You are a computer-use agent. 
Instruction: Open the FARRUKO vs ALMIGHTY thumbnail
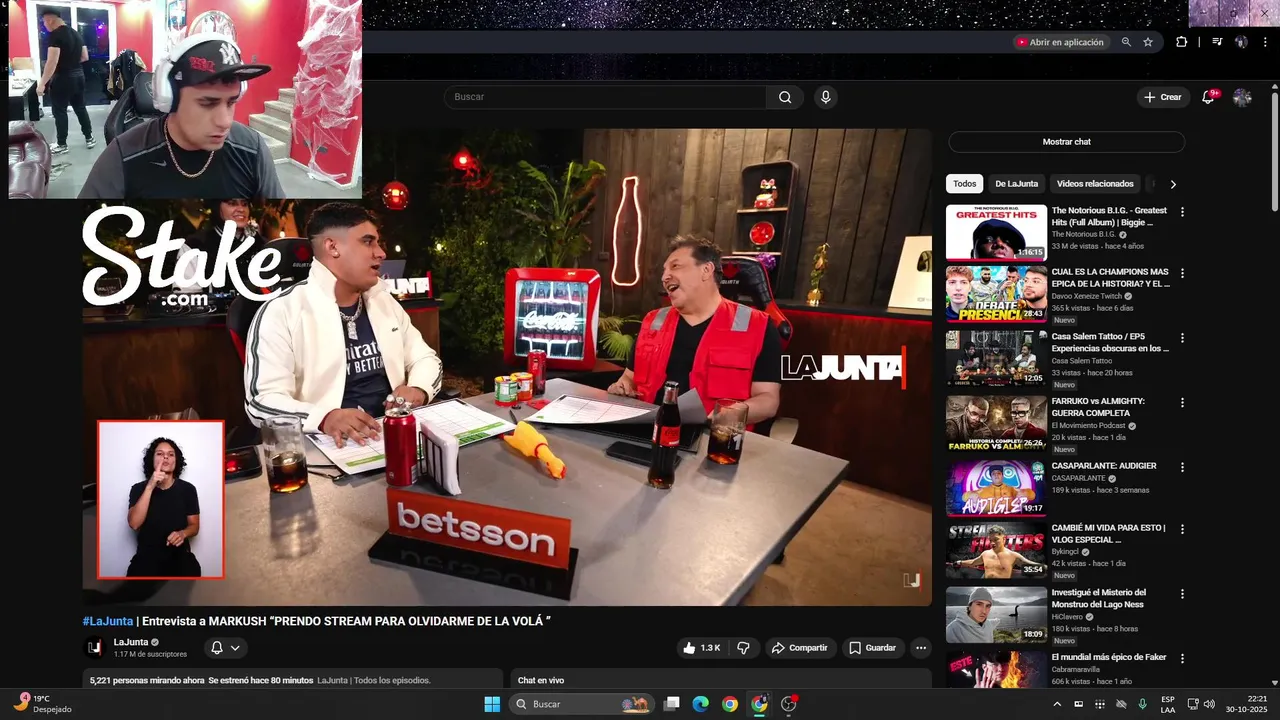996,423
